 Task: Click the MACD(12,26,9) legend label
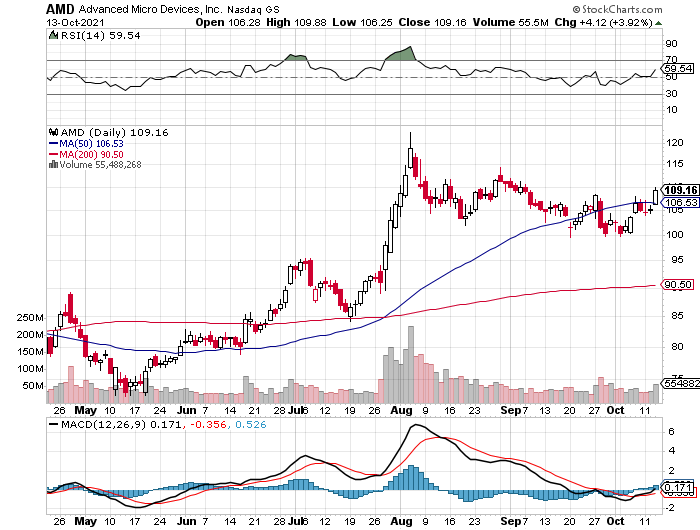[x=103, y=425]
